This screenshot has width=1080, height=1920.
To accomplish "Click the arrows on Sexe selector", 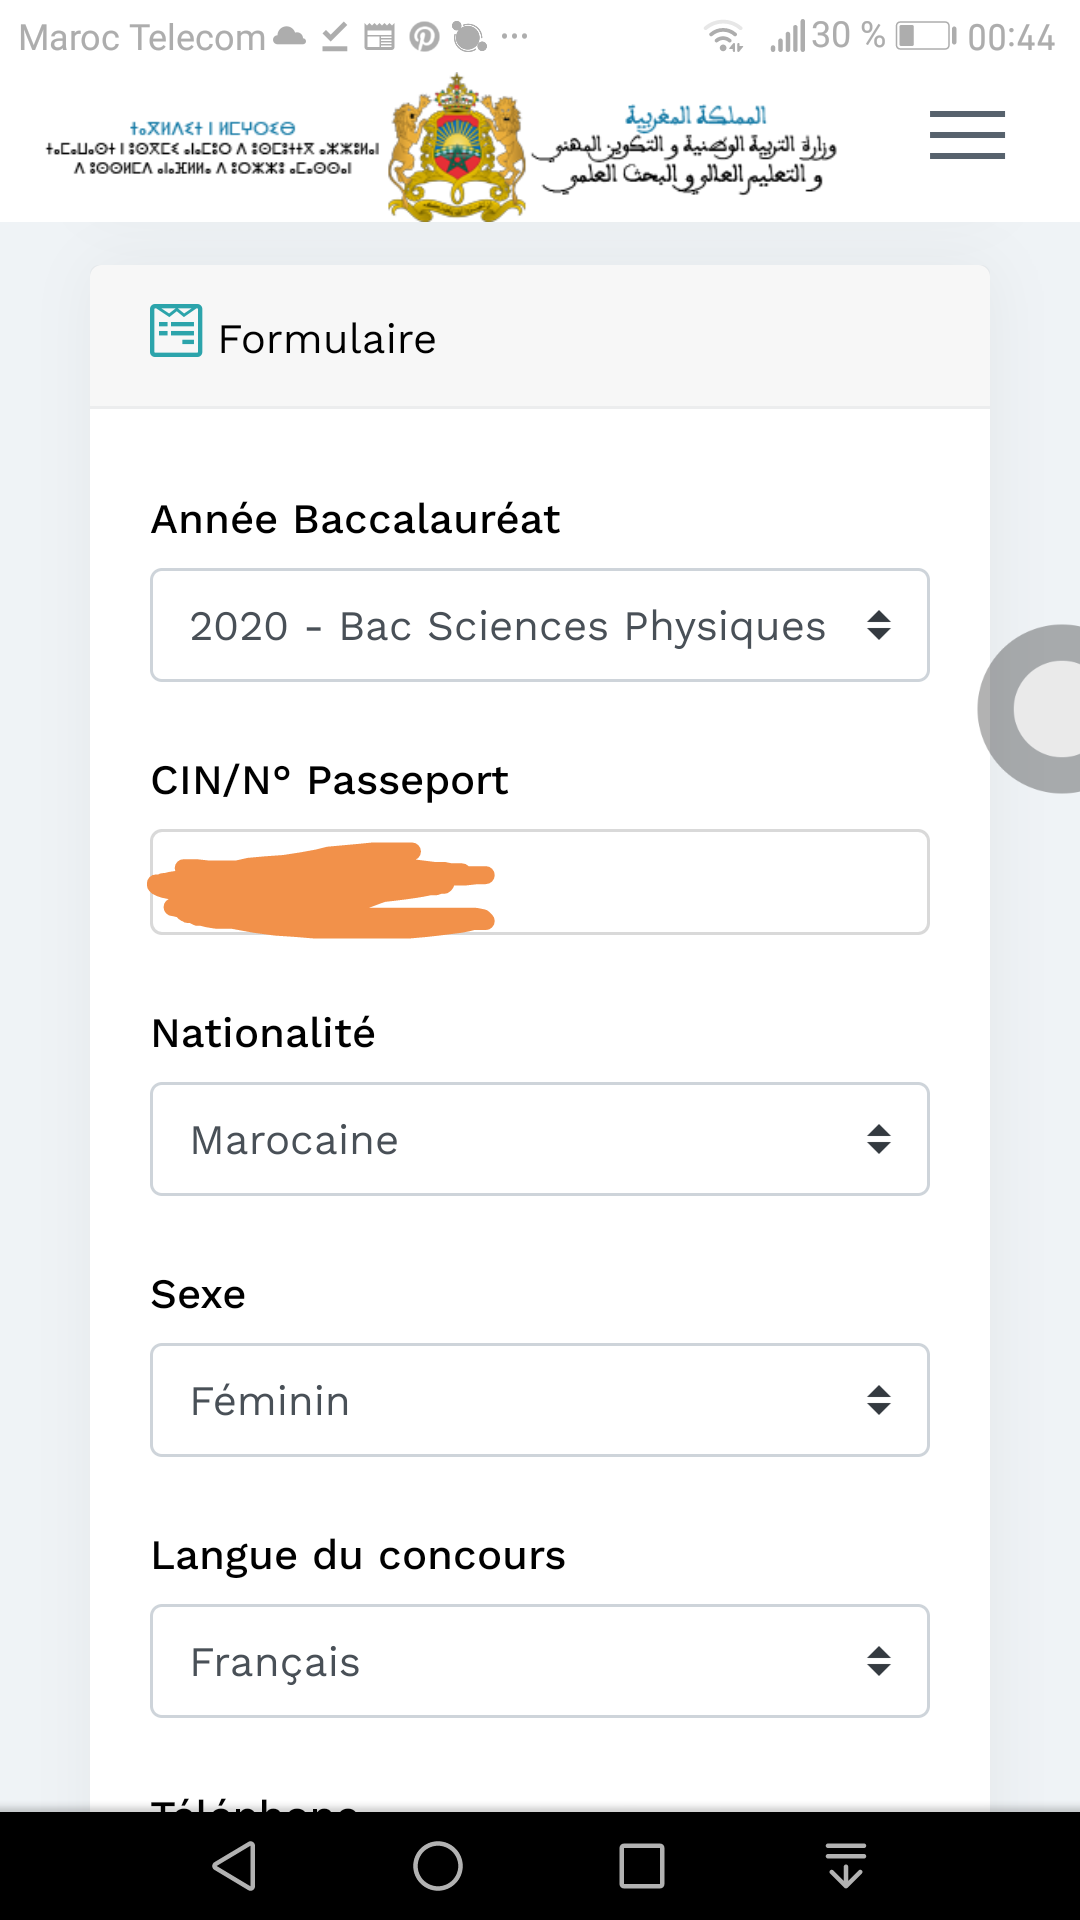I will [x=879, y=1400].
